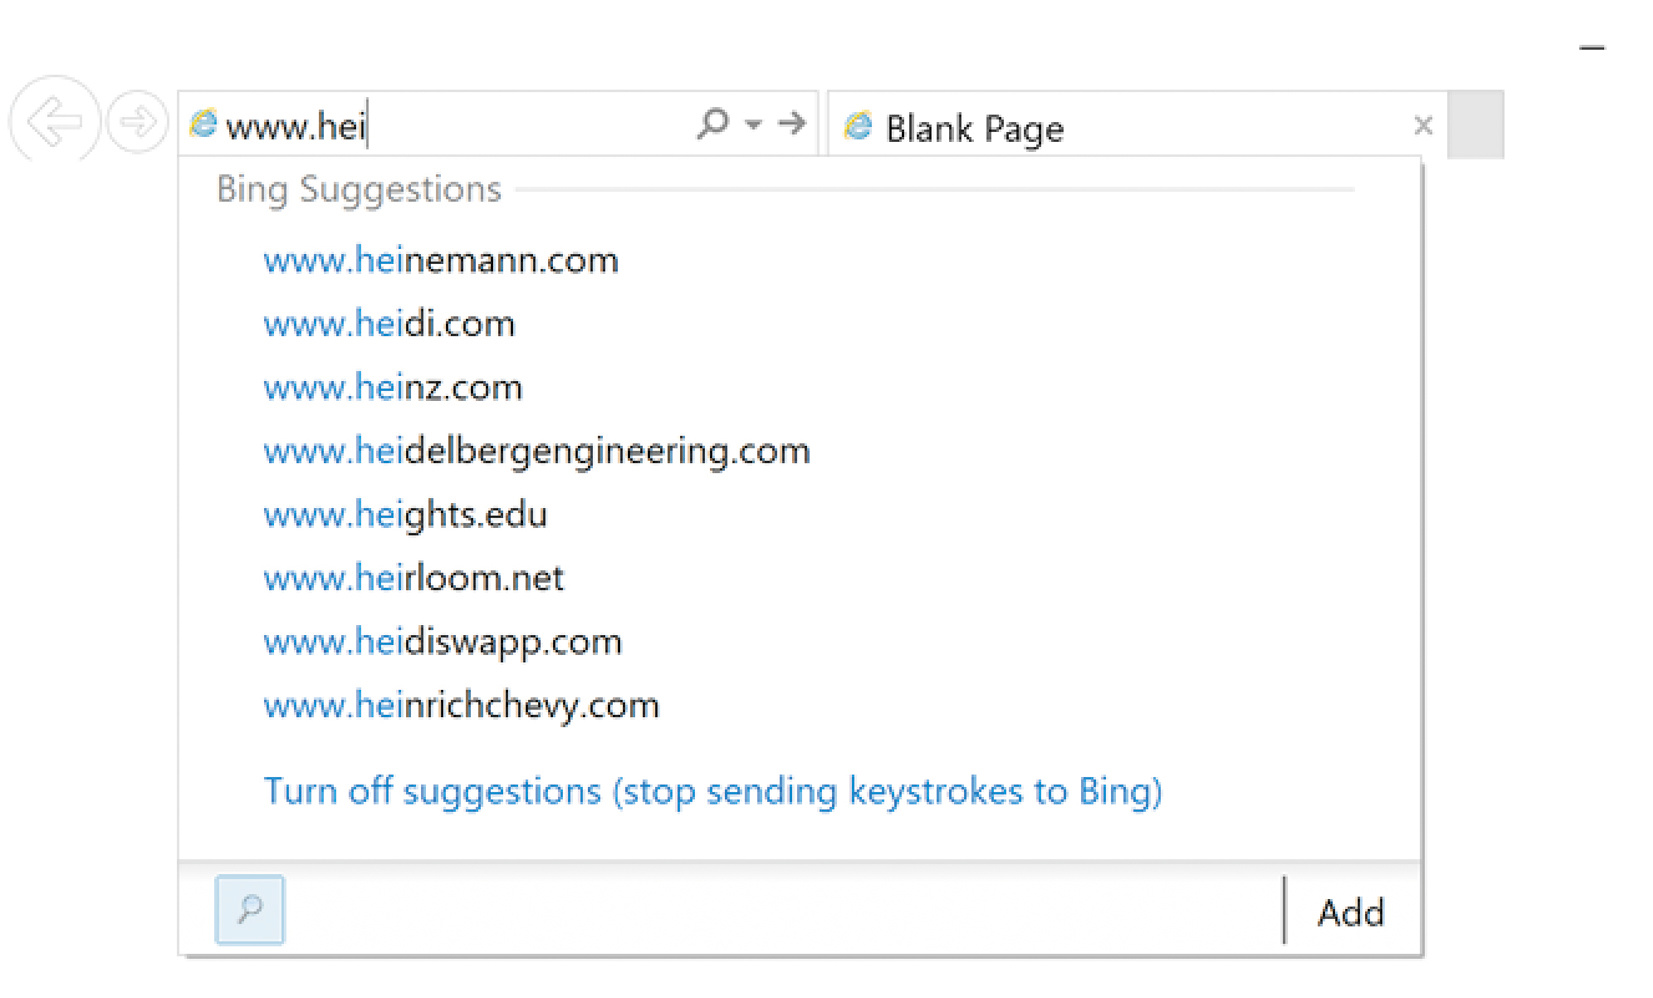Choose the www.heirloom.net suggestion
Screen dimensions: 1653x998
pos(413,578)
